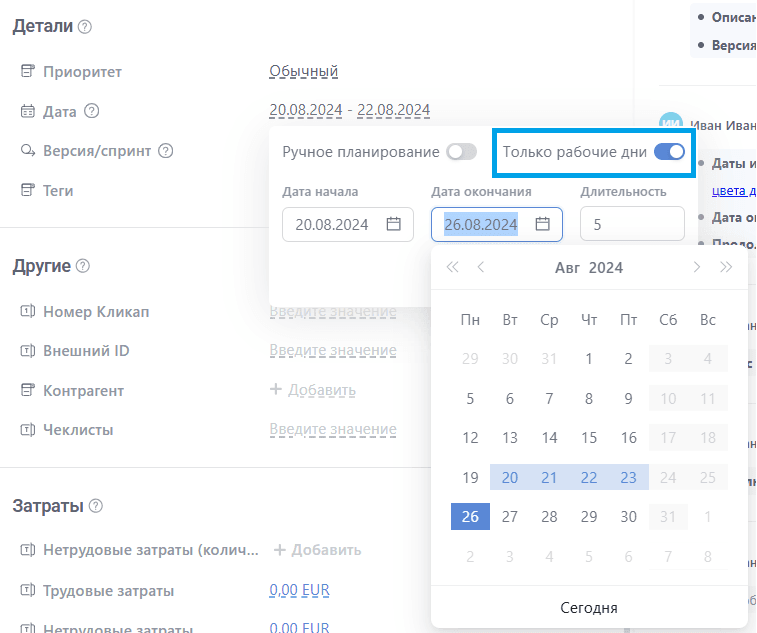Select August 27 in the calendar

click(510, 516)
